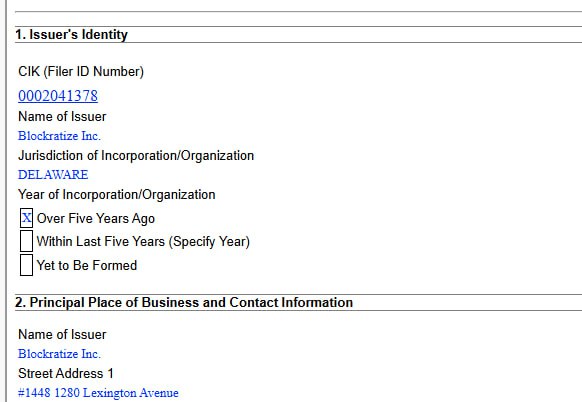This screenshot has width=582, height=402.
Task: Click the Within Last Five Years label text
Action: [x=143, y=242]
